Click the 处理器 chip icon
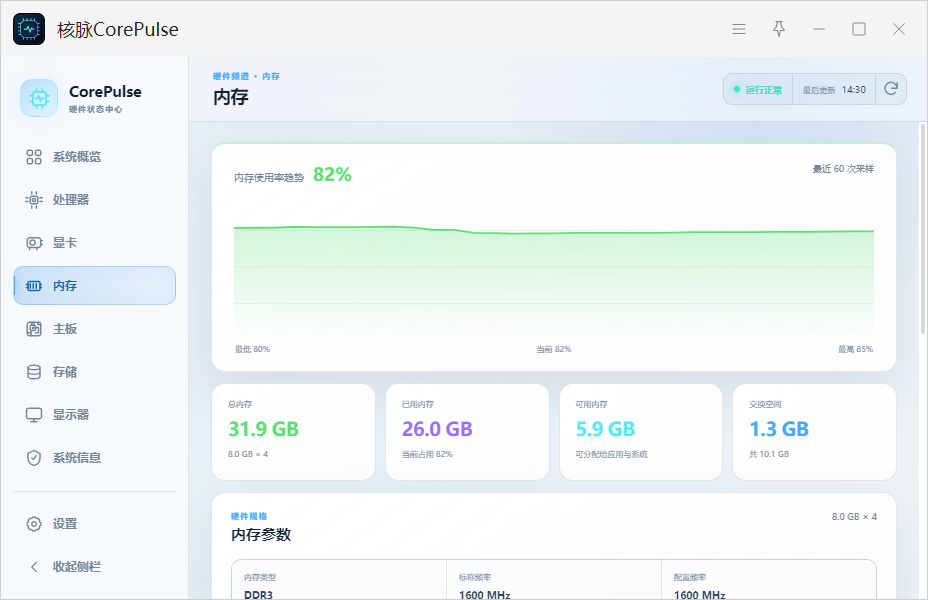Viewport: 928px width, 600px height. (34, 200)
